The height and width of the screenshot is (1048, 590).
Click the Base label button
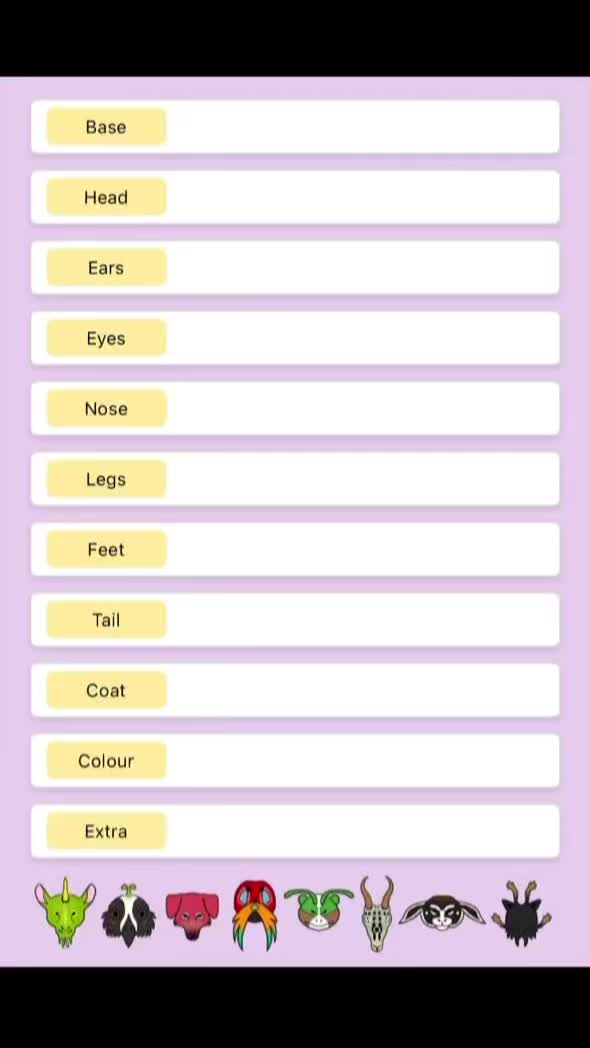pos(106,127)
